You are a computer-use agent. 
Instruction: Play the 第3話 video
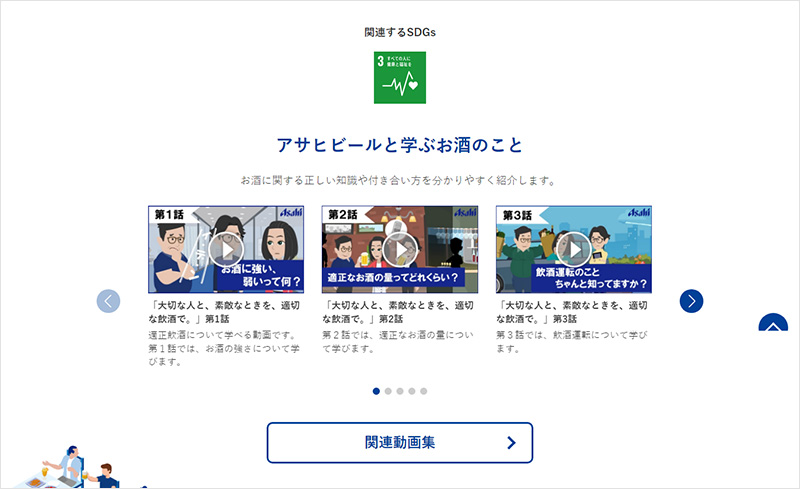click(573, 250)
